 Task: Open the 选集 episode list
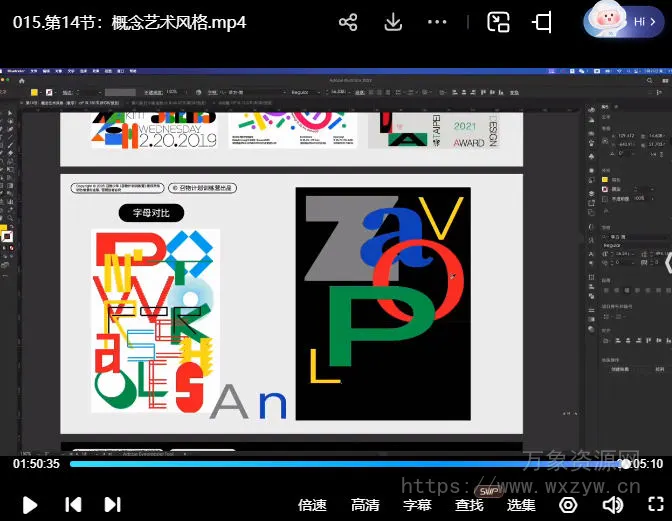point(521,505)
